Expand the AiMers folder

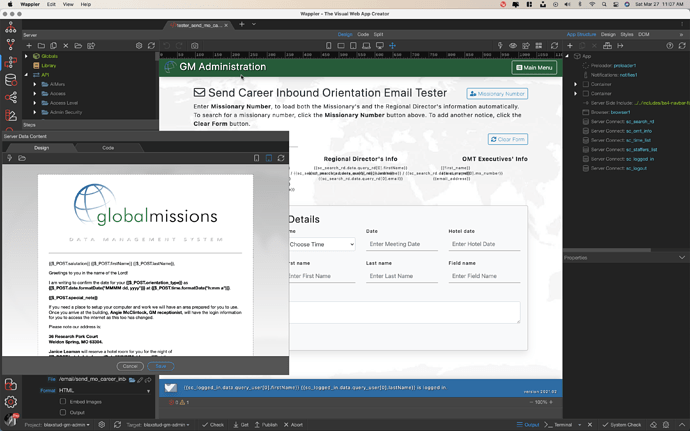coord(35,84)
